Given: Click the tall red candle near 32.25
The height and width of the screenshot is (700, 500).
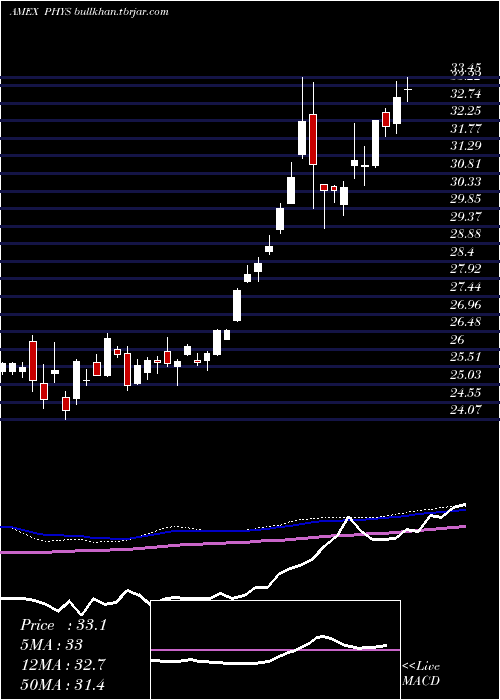Looking at the screenshot, I should [x=313, y=139].
